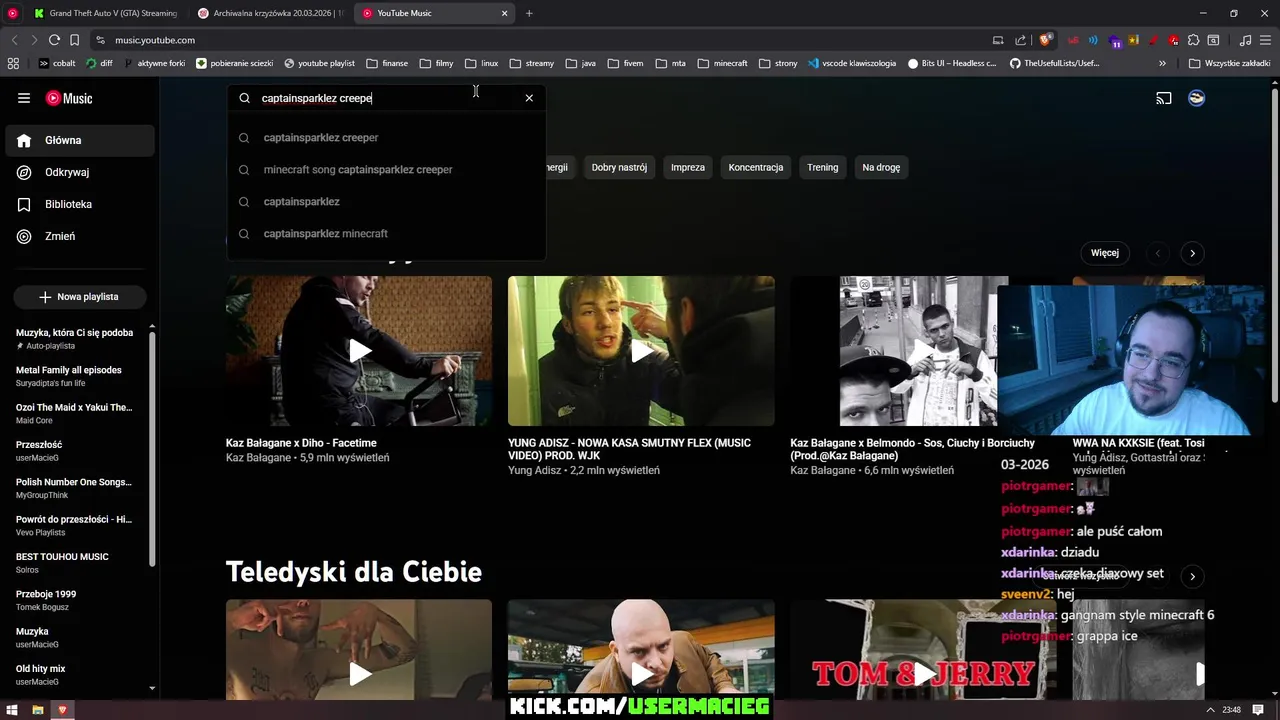Image resolution: width=1280 pixels, height=720 pixels.
Task: Open the bookmarks bar apps grid icon
Action: 13,63
